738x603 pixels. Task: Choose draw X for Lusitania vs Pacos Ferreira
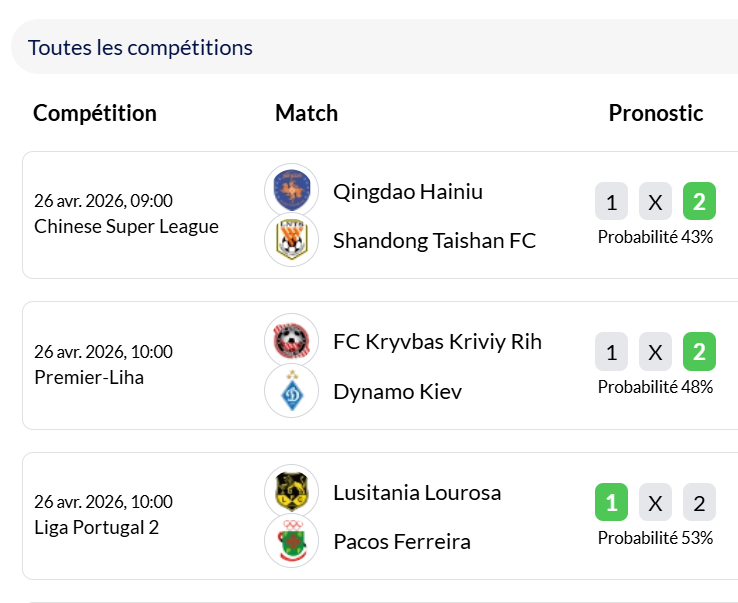(x=655, y=502)
